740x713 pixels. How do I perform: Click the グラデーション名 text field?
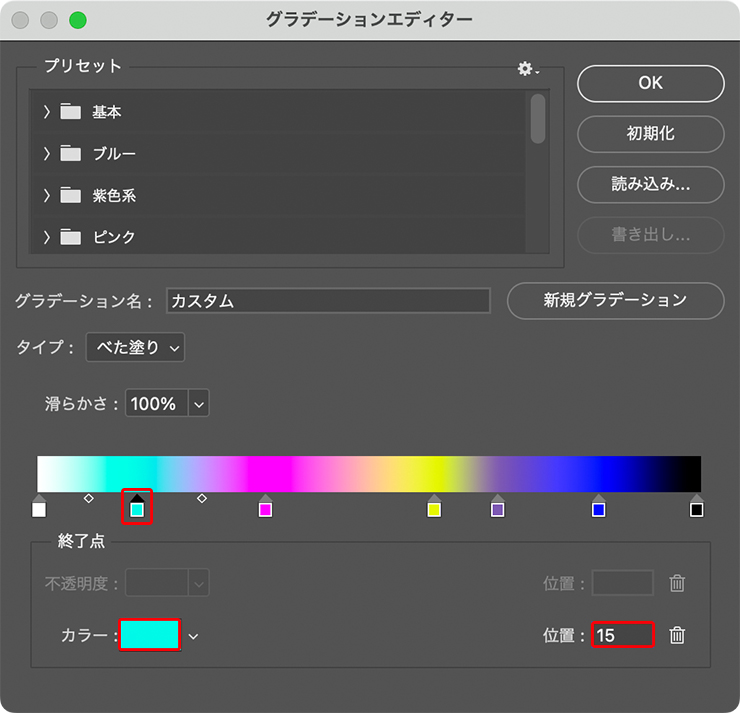329,300
